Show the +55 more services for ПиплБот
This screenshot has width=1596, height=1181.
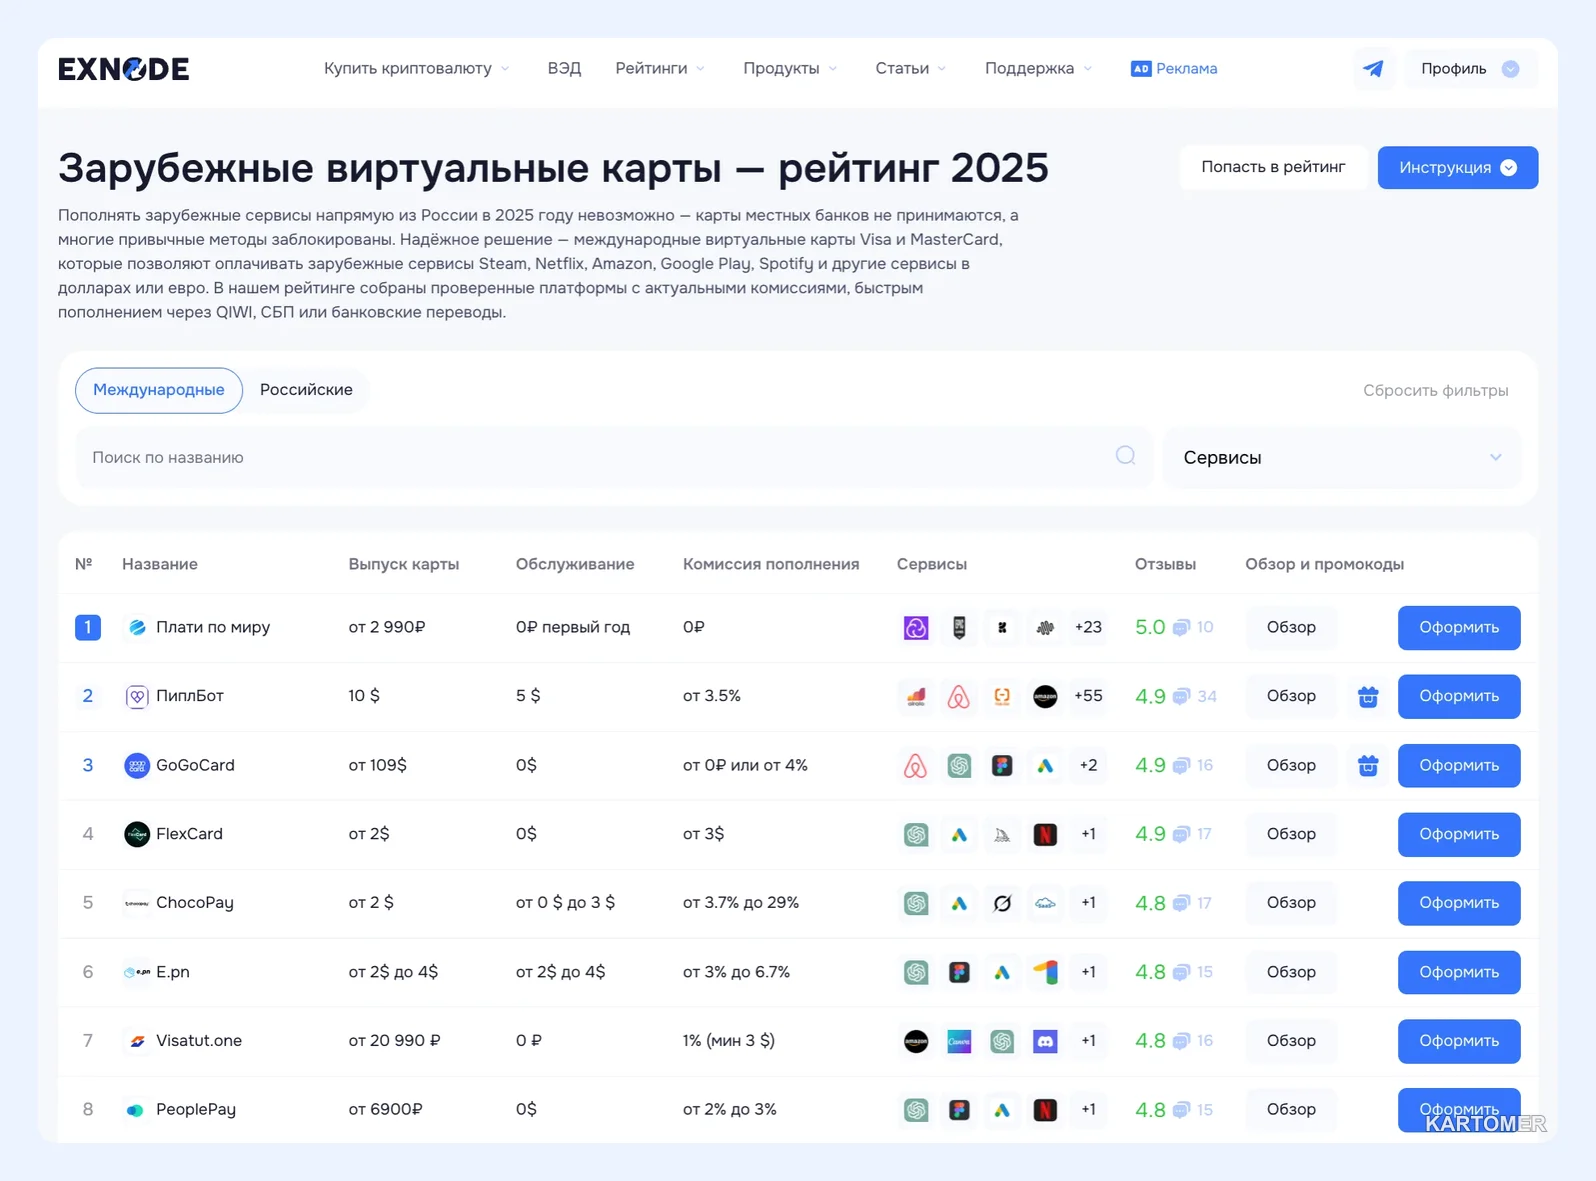(x=1088, y=696)
